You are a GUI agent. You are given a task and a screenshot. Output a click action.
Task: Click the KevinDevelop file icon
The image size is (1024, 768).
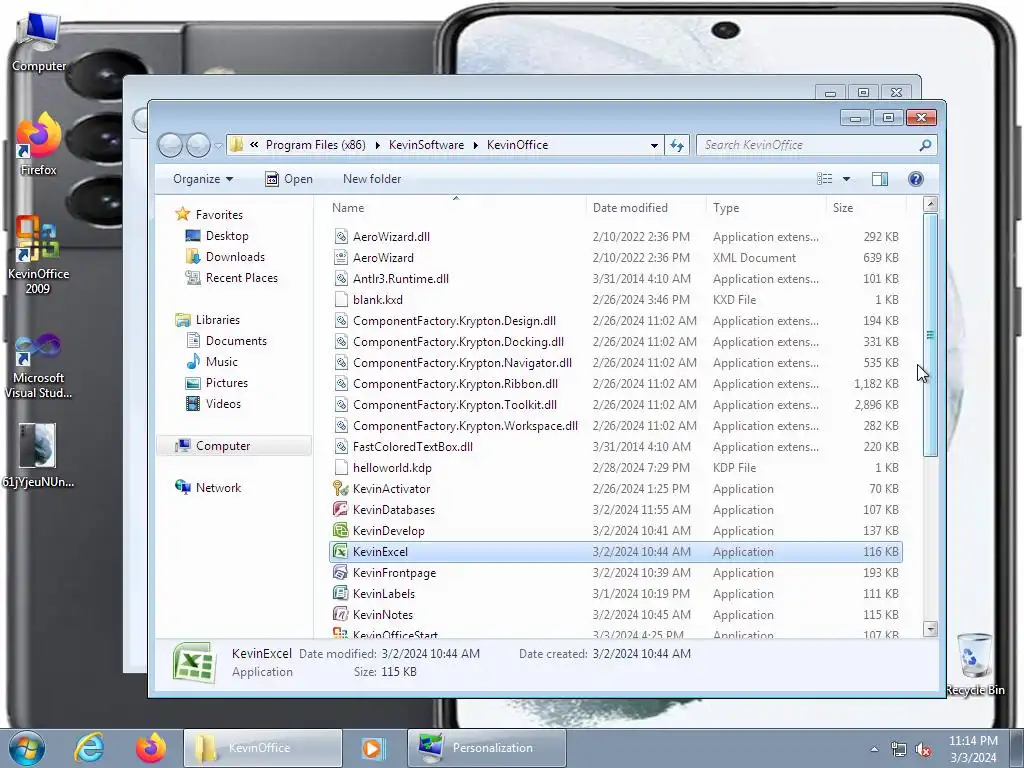(340, 530)
